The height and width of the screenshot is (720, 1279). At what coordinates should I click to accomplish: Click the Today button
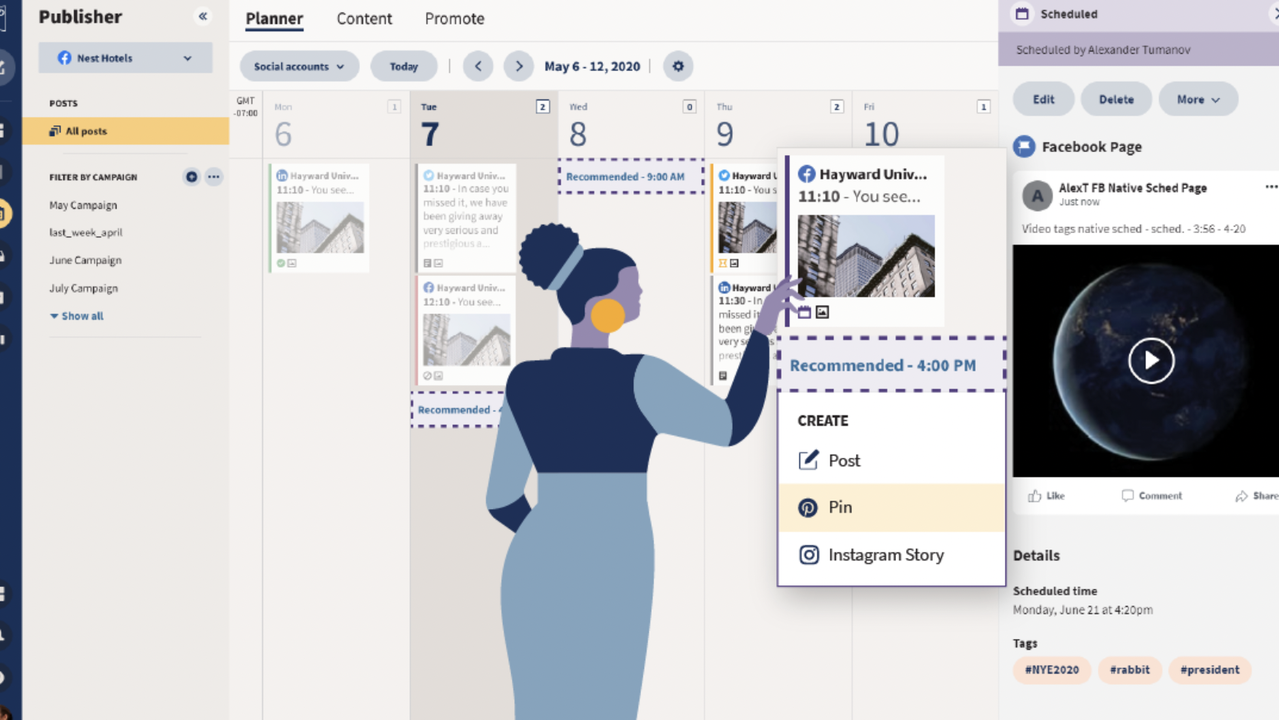(x=404, y=66)
